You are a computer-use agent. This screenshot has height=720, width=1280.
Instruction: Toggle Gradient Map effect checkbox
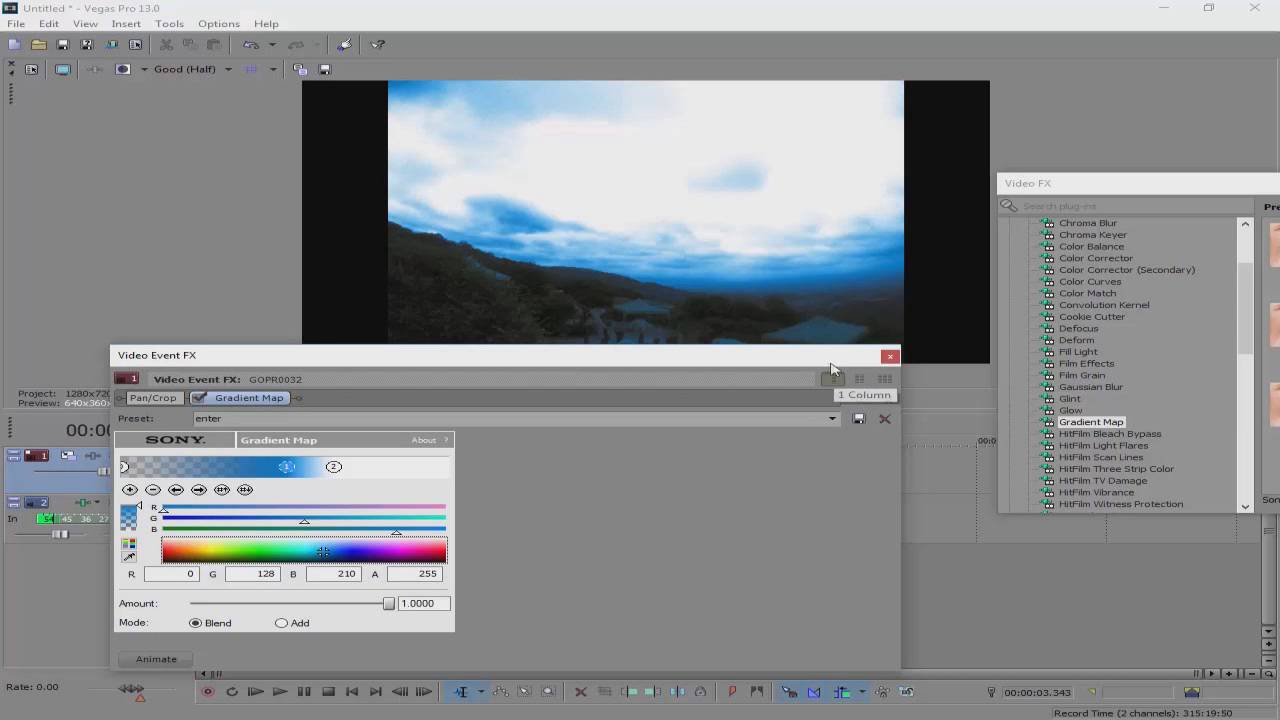point(200,398)
